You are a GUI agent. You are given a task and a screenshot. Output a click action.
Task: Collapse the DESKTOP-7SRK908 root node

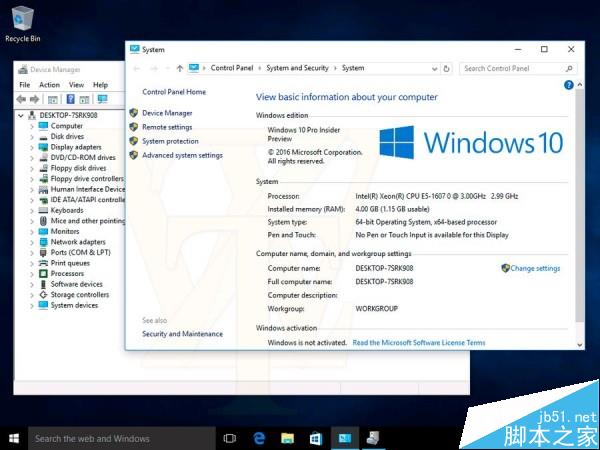[x=22, y=115]
